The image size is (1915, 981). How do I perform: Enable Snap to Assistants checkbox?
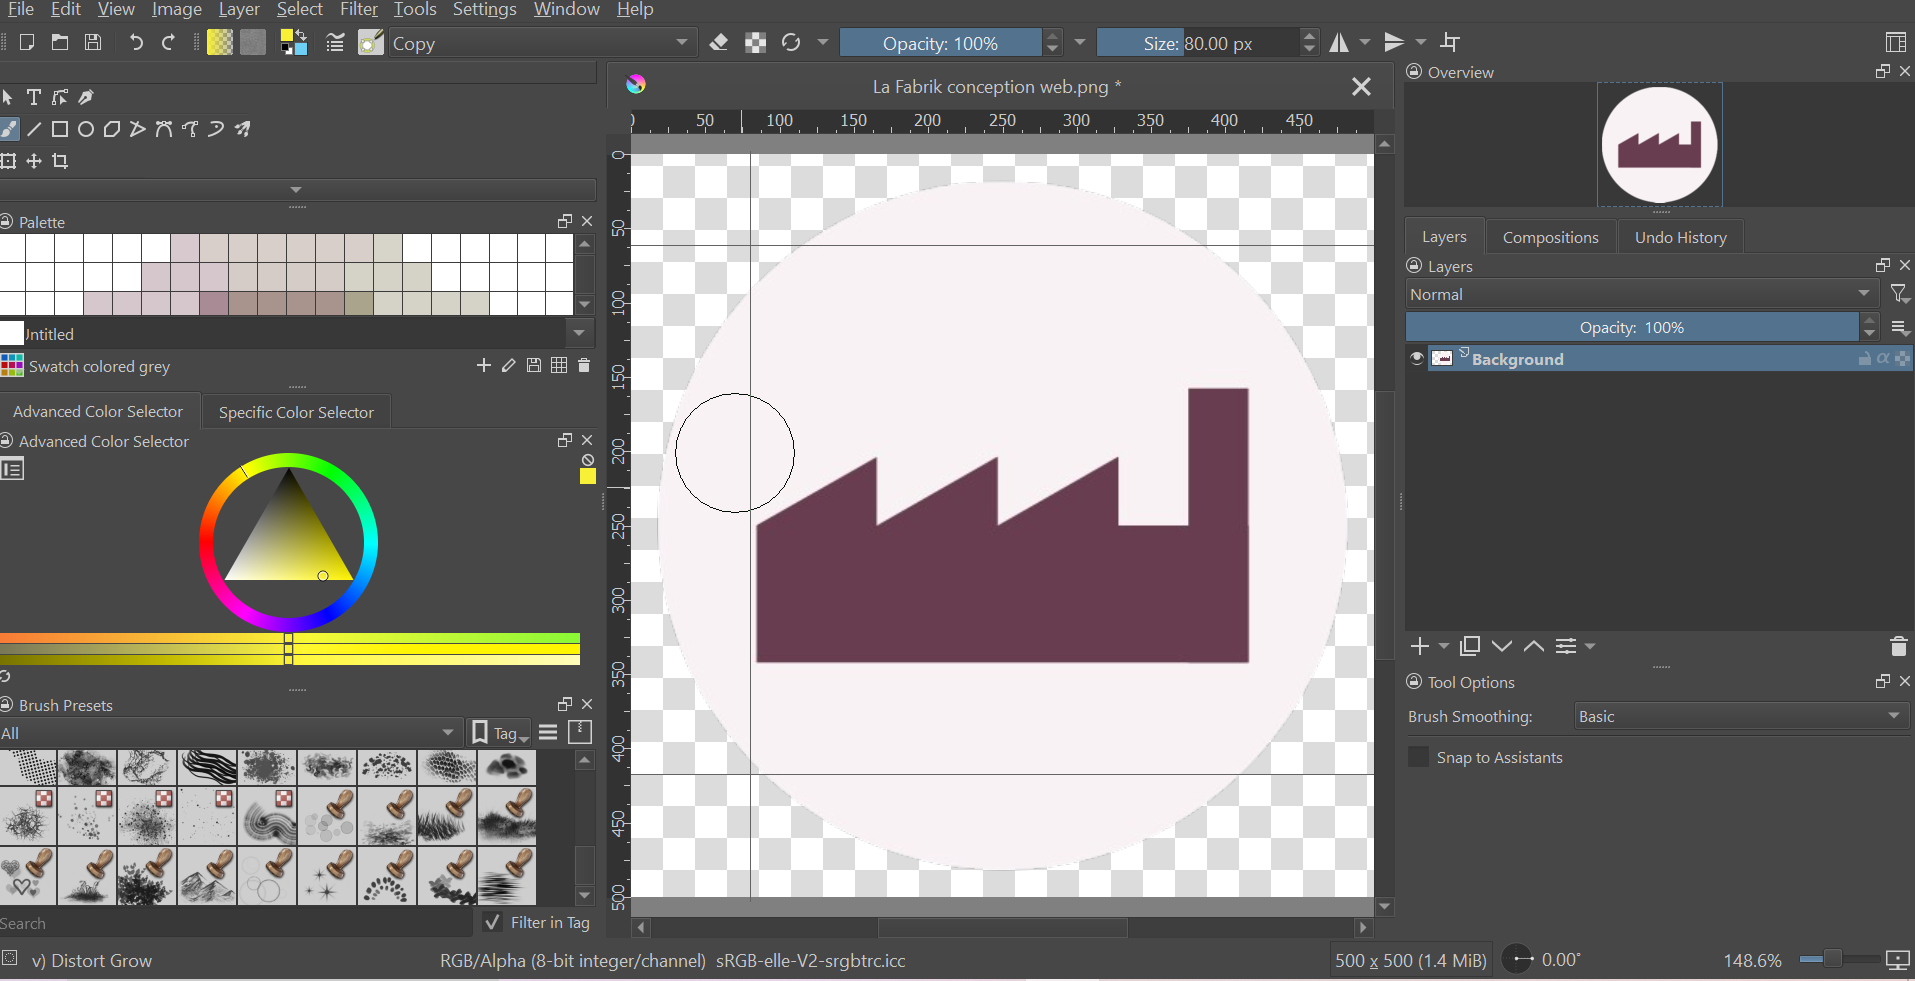click(x=1418, y=757)
